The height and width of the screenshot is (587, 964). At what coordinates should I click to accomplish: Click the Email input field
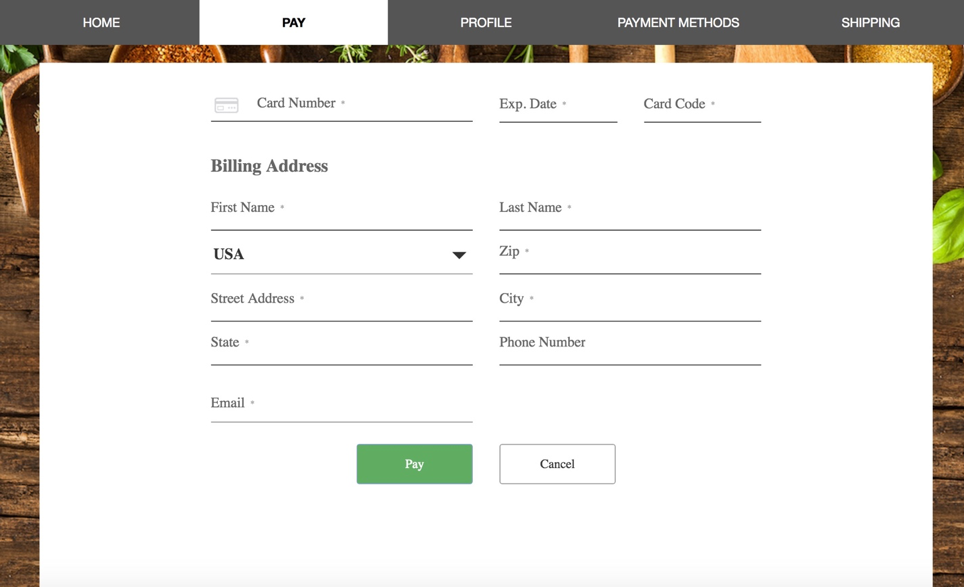[340, 404]
